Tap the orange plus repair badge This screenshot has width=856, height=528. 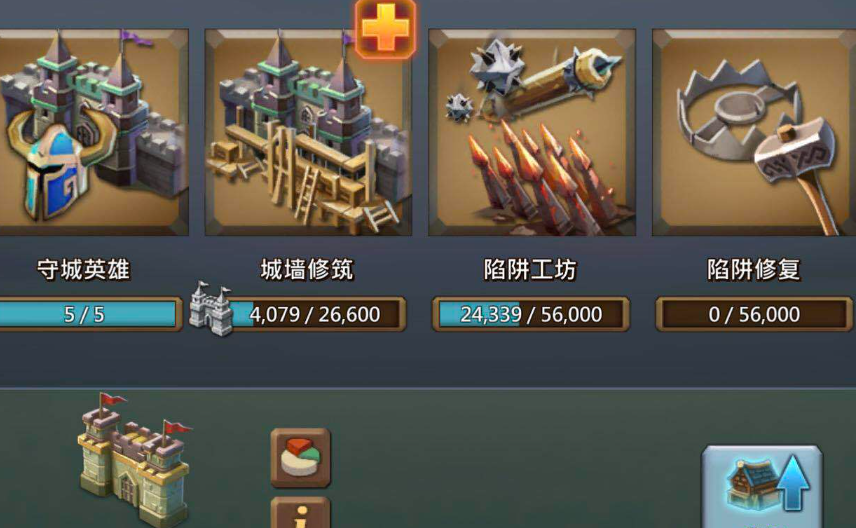pos(385,28)
